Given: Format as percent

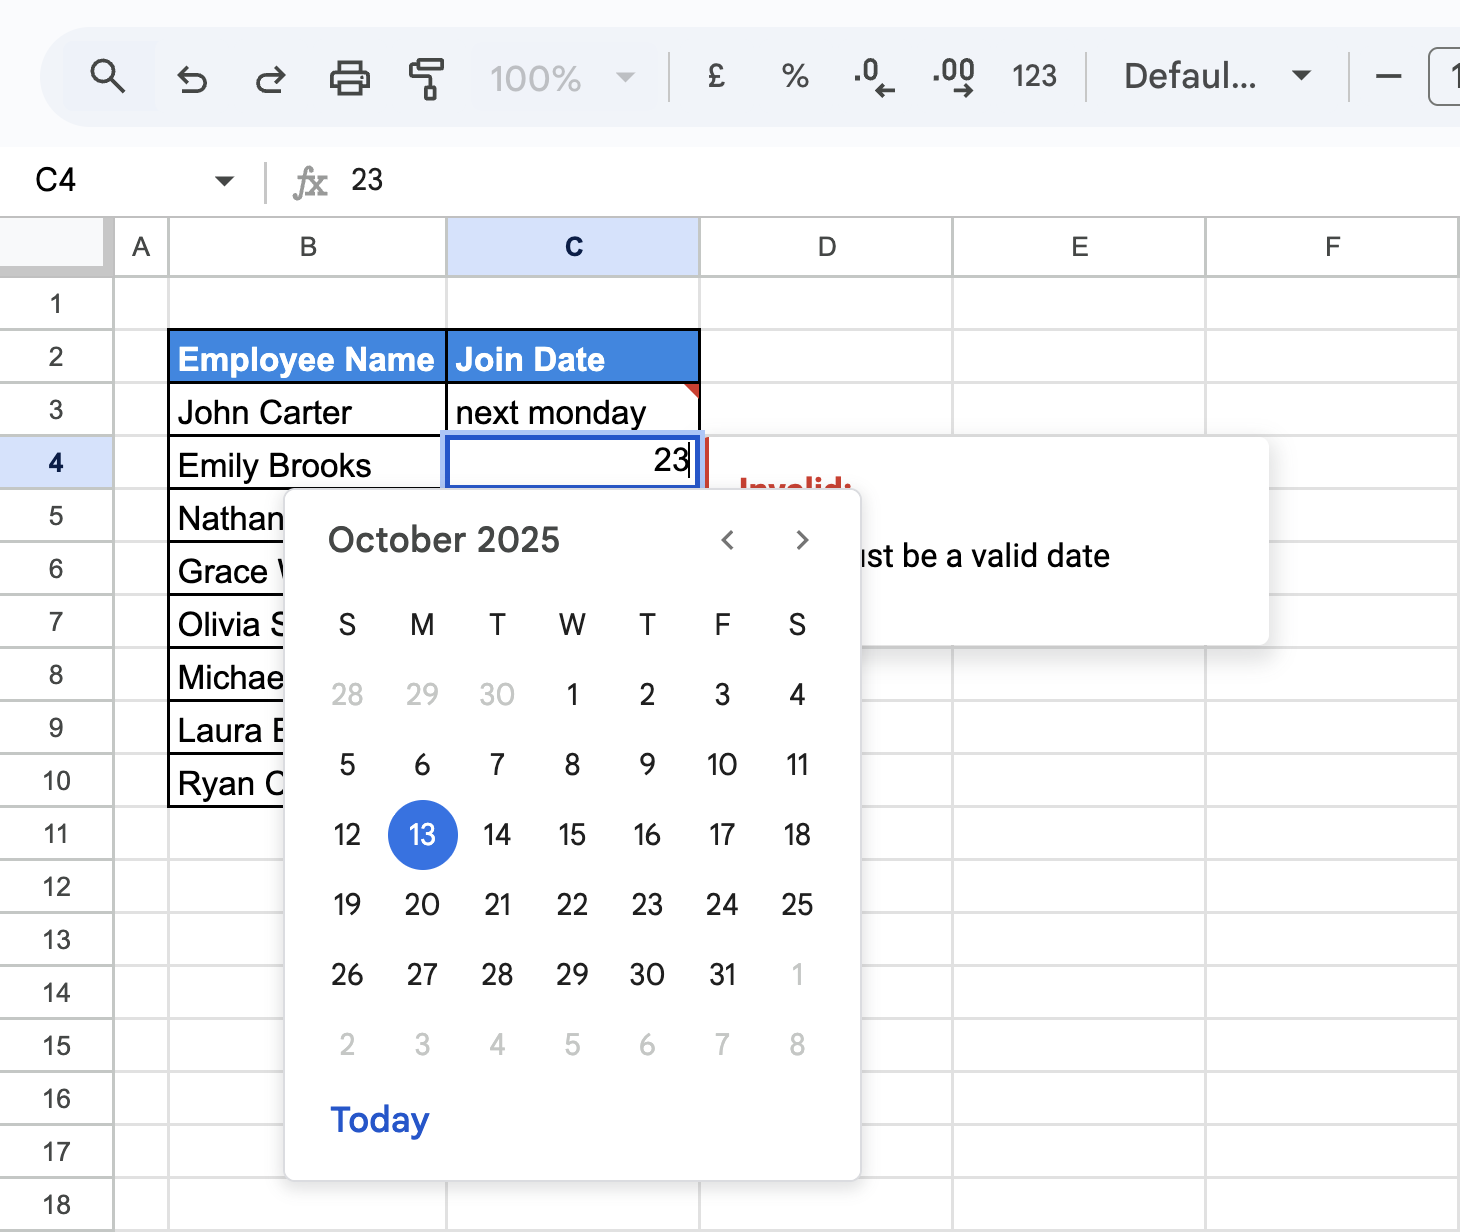Looking at the screenshot, I should click(x=795, y=76).
